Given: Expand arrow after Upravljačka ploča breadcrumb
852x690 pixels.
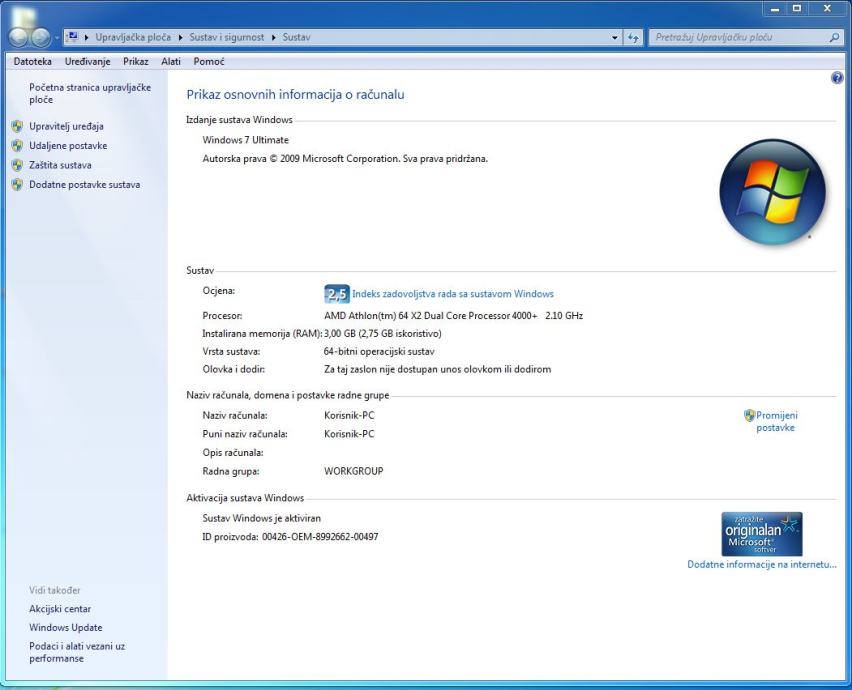Looking at the screenshot, I should coord(180,37).
